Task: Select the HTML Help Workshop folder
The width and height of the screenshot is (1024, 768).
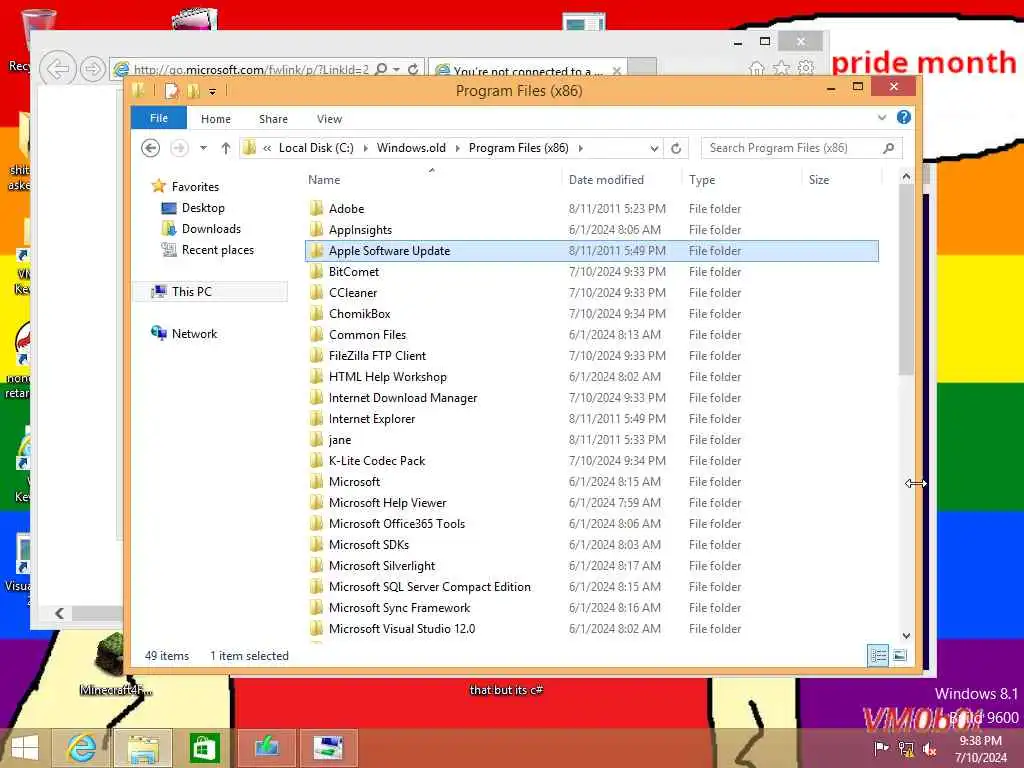Action: click(x=387, y=377)
